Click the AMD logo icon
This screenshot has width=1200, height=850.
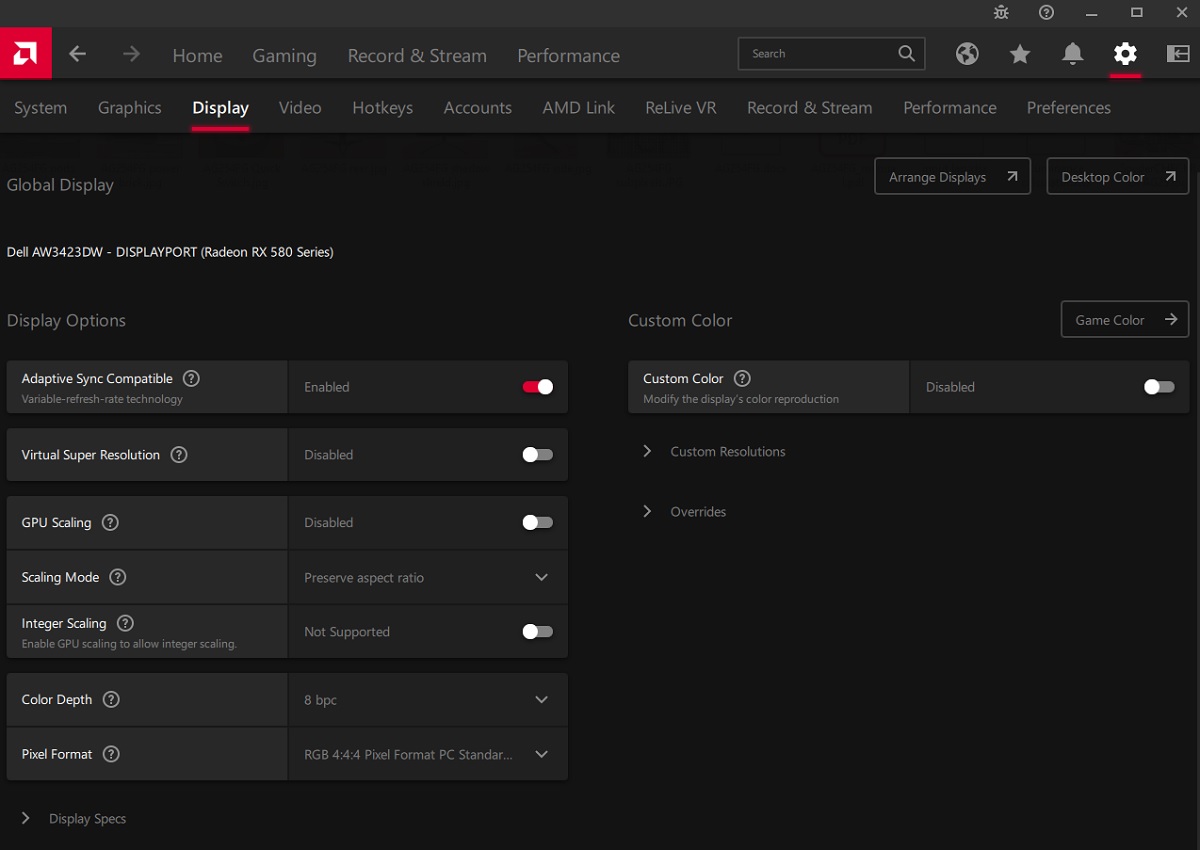[26, 54]
